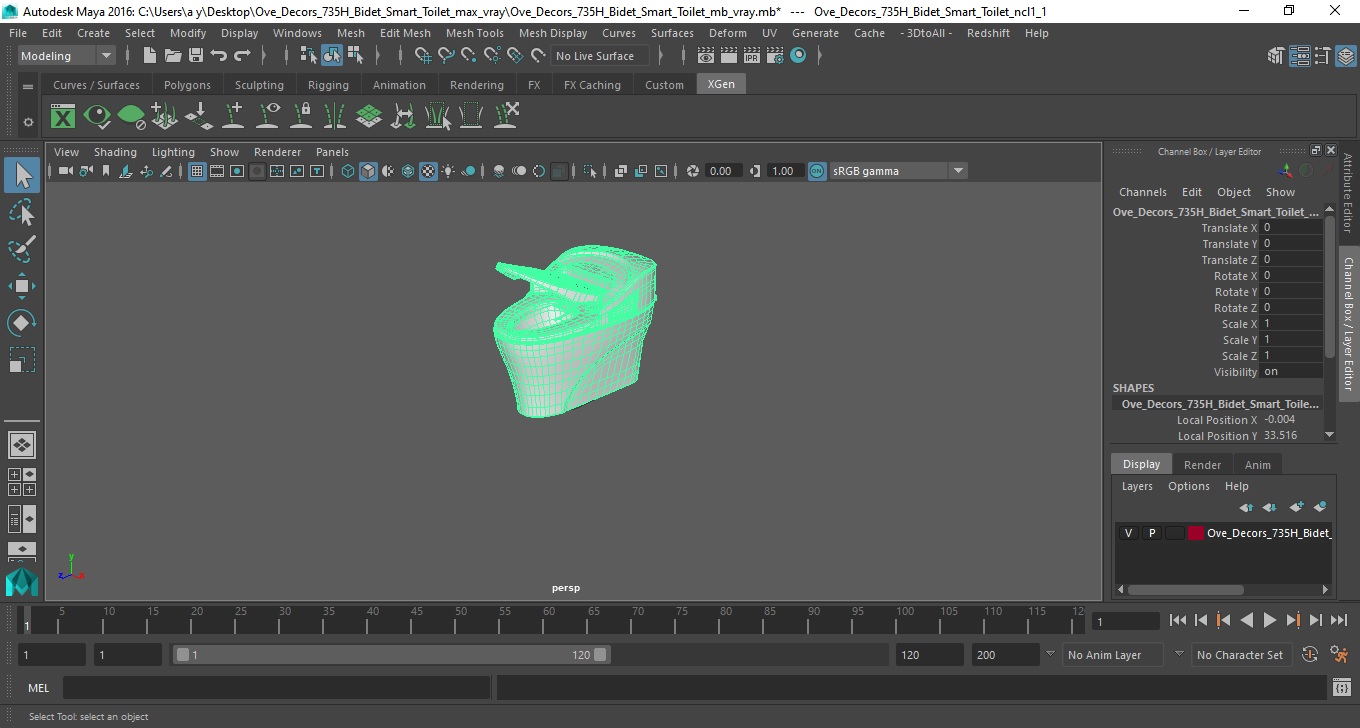The width and height of the screenshot is (1360, 728).
Task: Click XGen remove guide icon with X
Action: (x=505, y=117)
